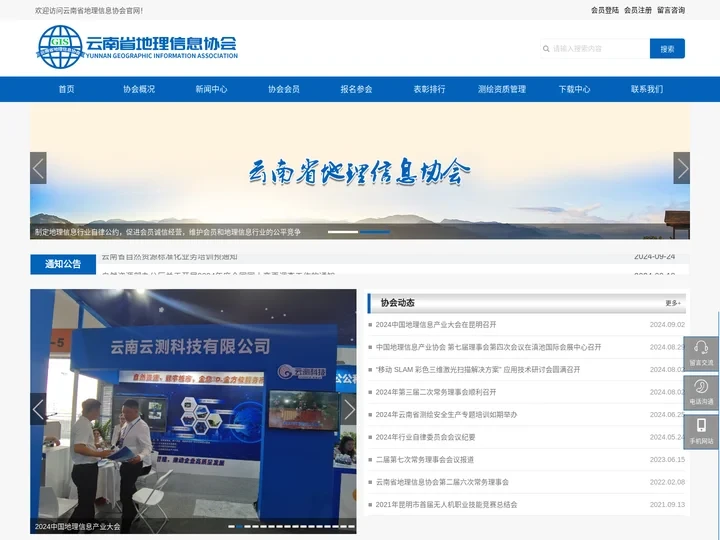Open 电话沟通 phone sidebar icon
This screenshot has width=720, height=540.
701,393
